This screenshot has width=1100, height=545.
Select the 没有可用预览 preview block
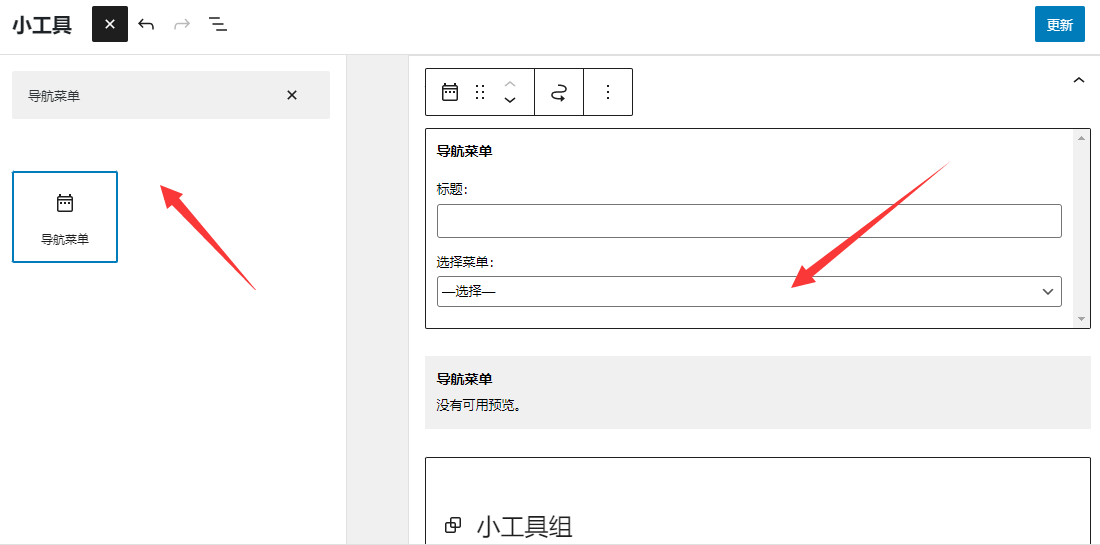coord(758,392)
